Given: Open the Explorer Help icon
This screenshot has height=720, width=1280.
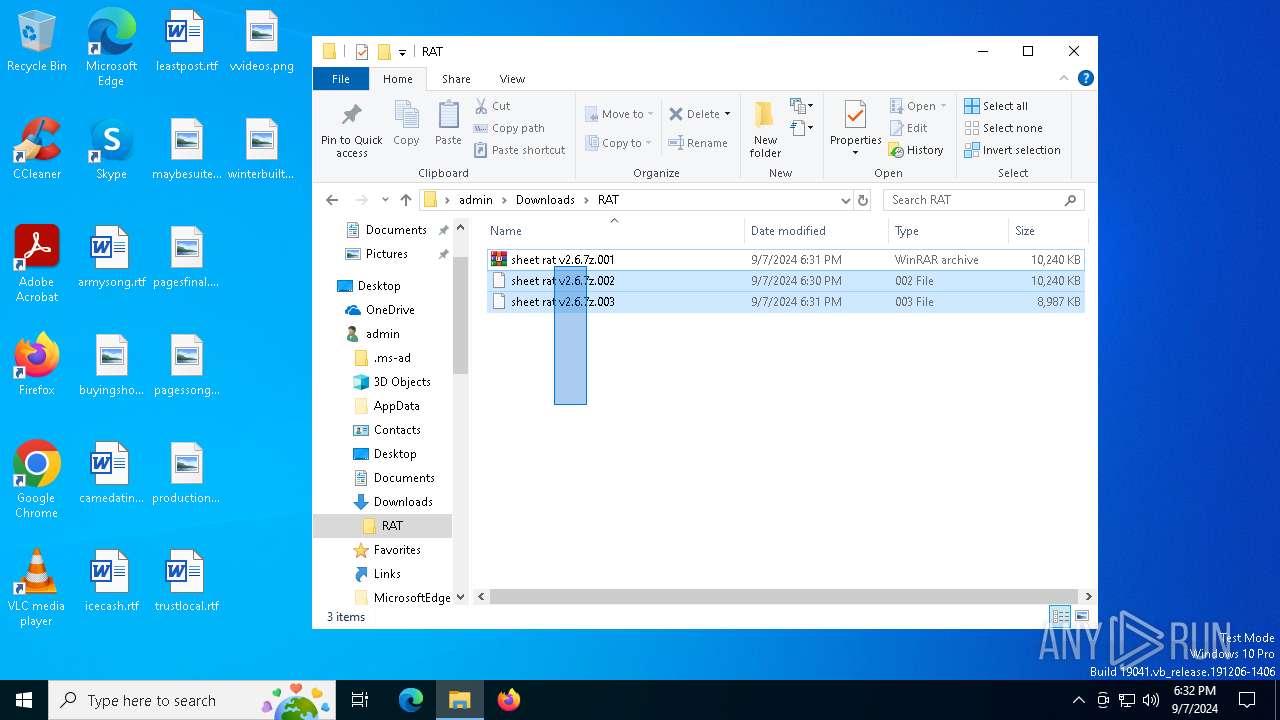Looking at the screenshot, I should [1085, 79].
